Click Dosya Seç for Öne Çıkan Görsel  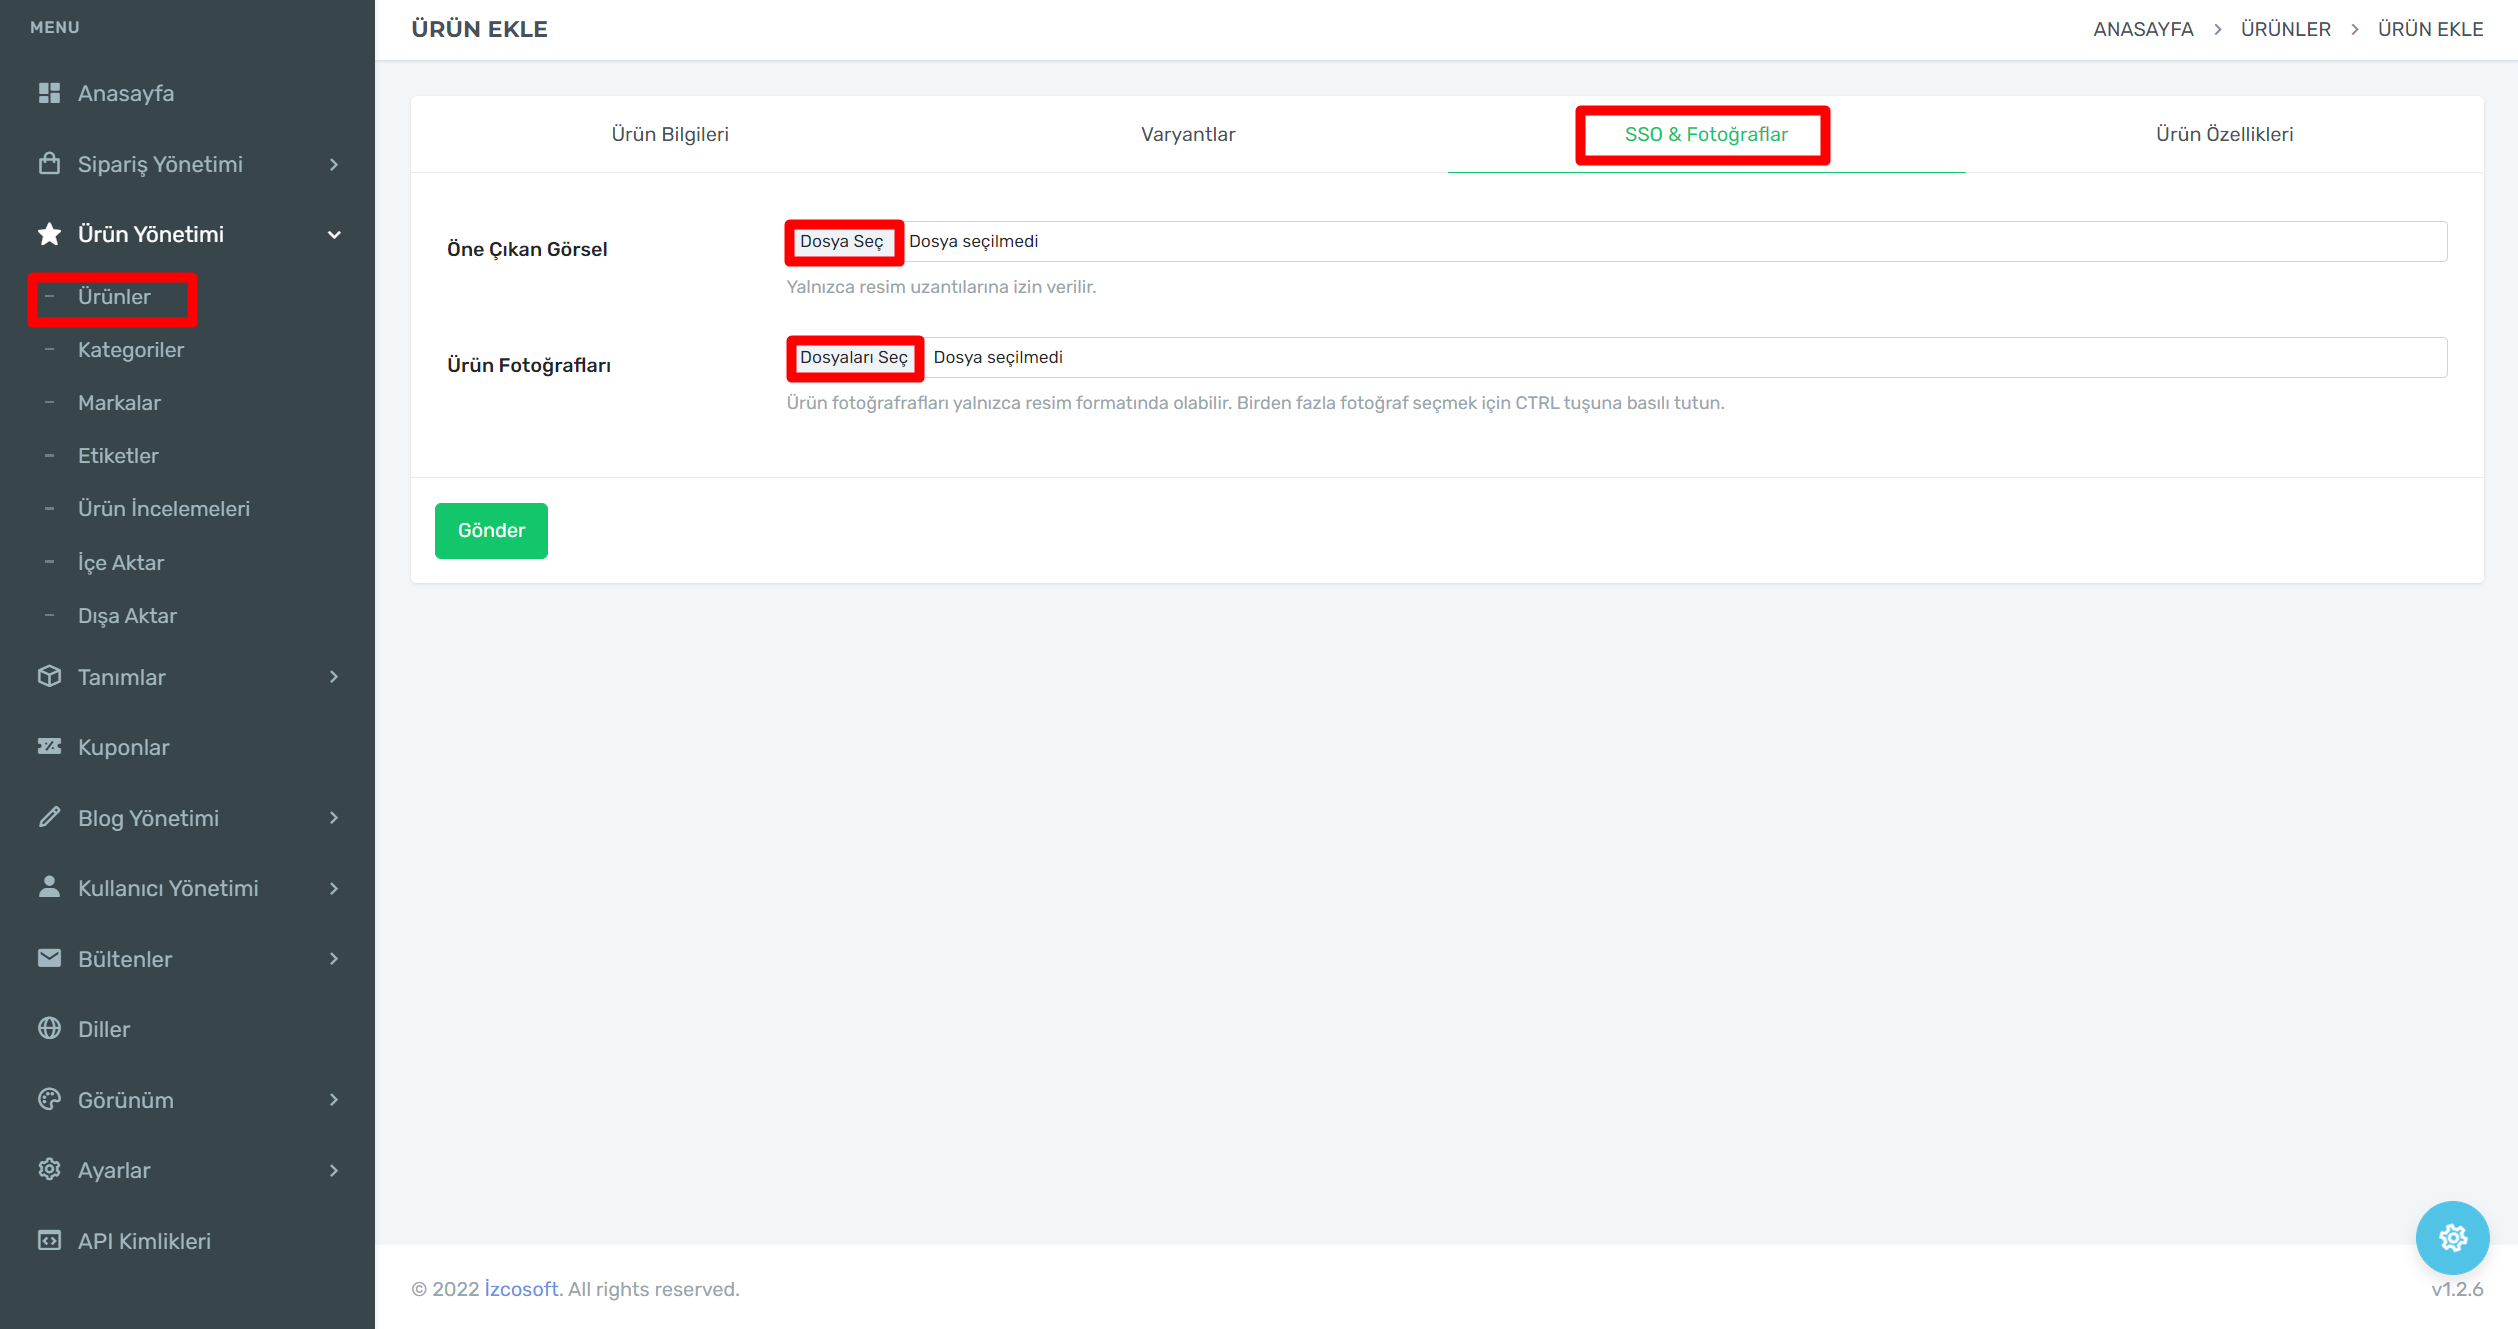842,242
